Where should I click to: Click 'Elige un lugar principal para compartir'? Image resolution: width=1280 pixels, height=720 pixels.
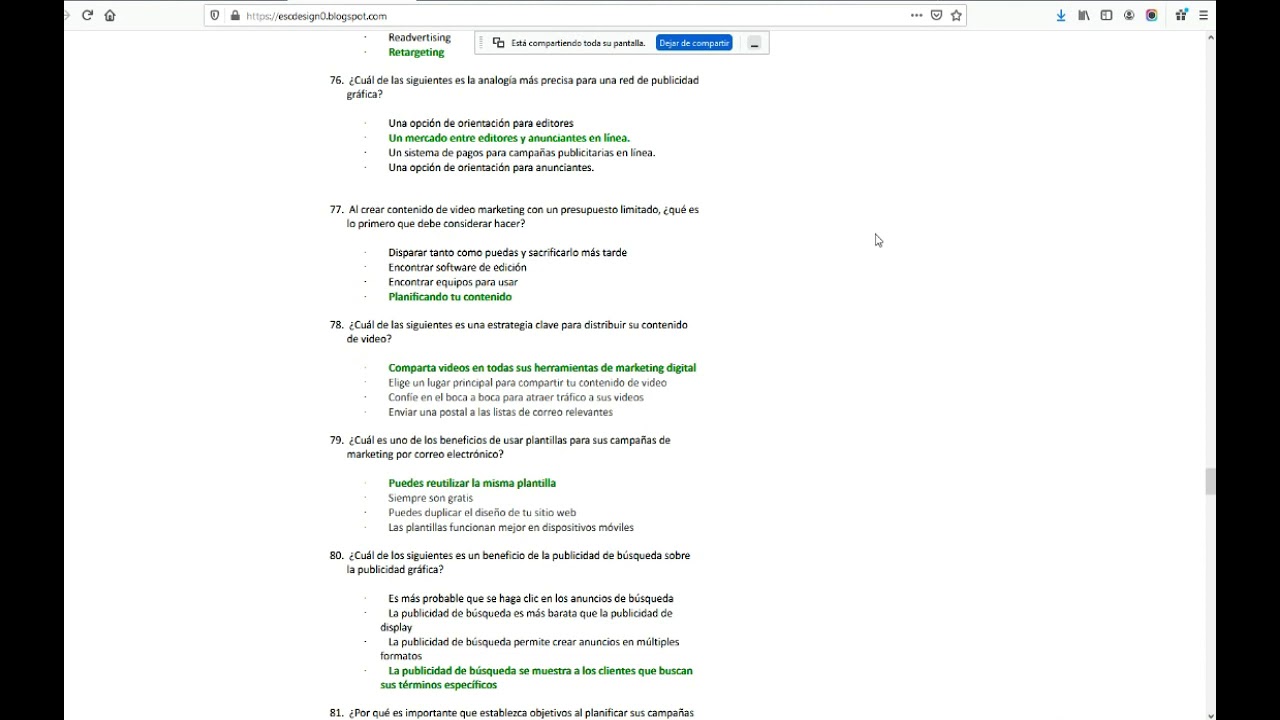click(x=527, y=382)
